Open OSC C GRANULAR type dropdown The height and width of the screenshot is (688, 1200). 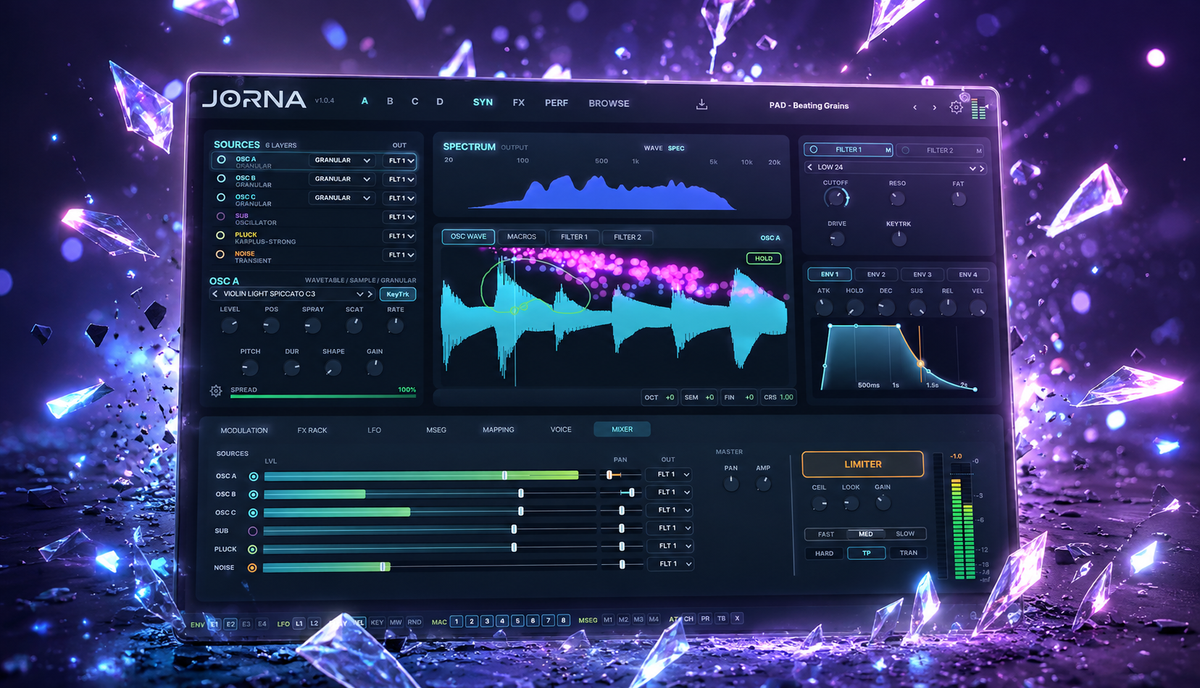pos(343,198)
